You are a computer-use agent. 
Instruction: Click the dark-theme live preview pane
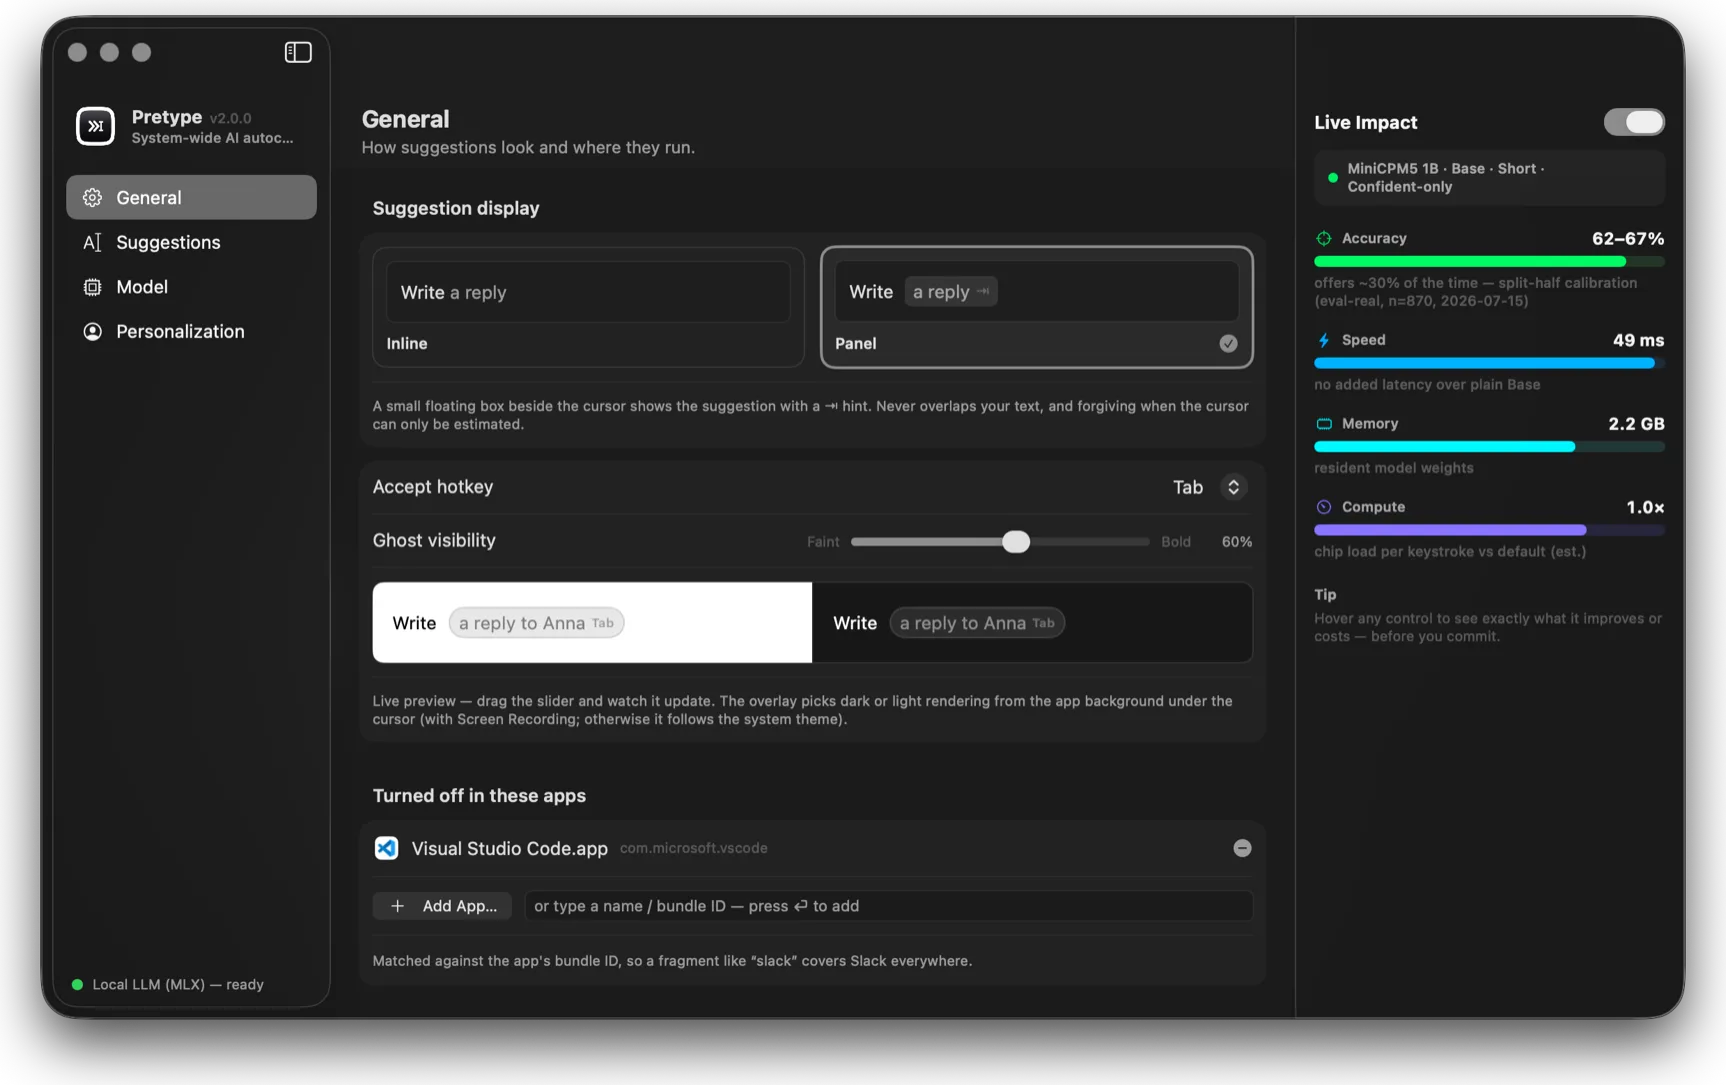(1032, 623)
